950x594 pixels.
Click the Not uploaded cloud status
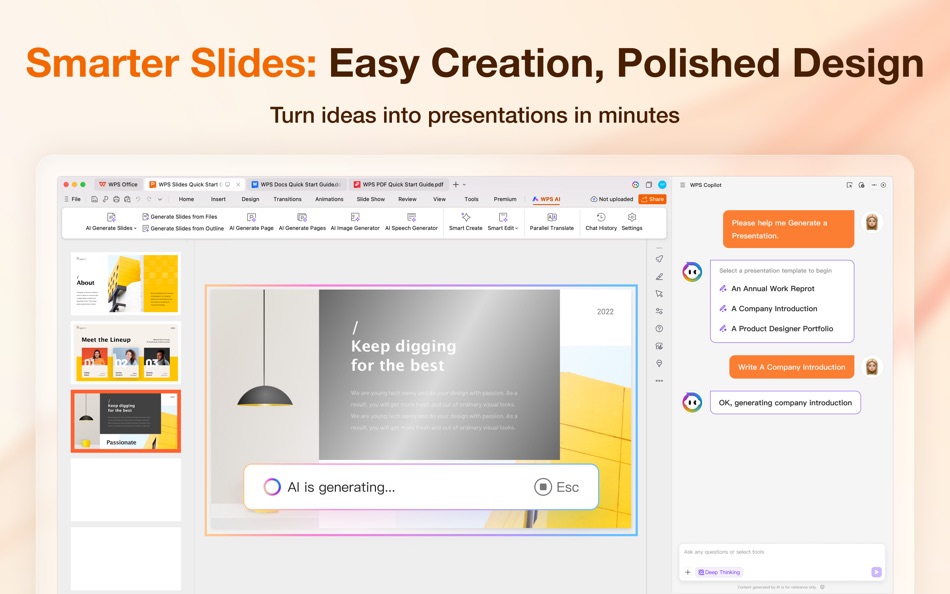pyautogui.click(x=612, y=199)
